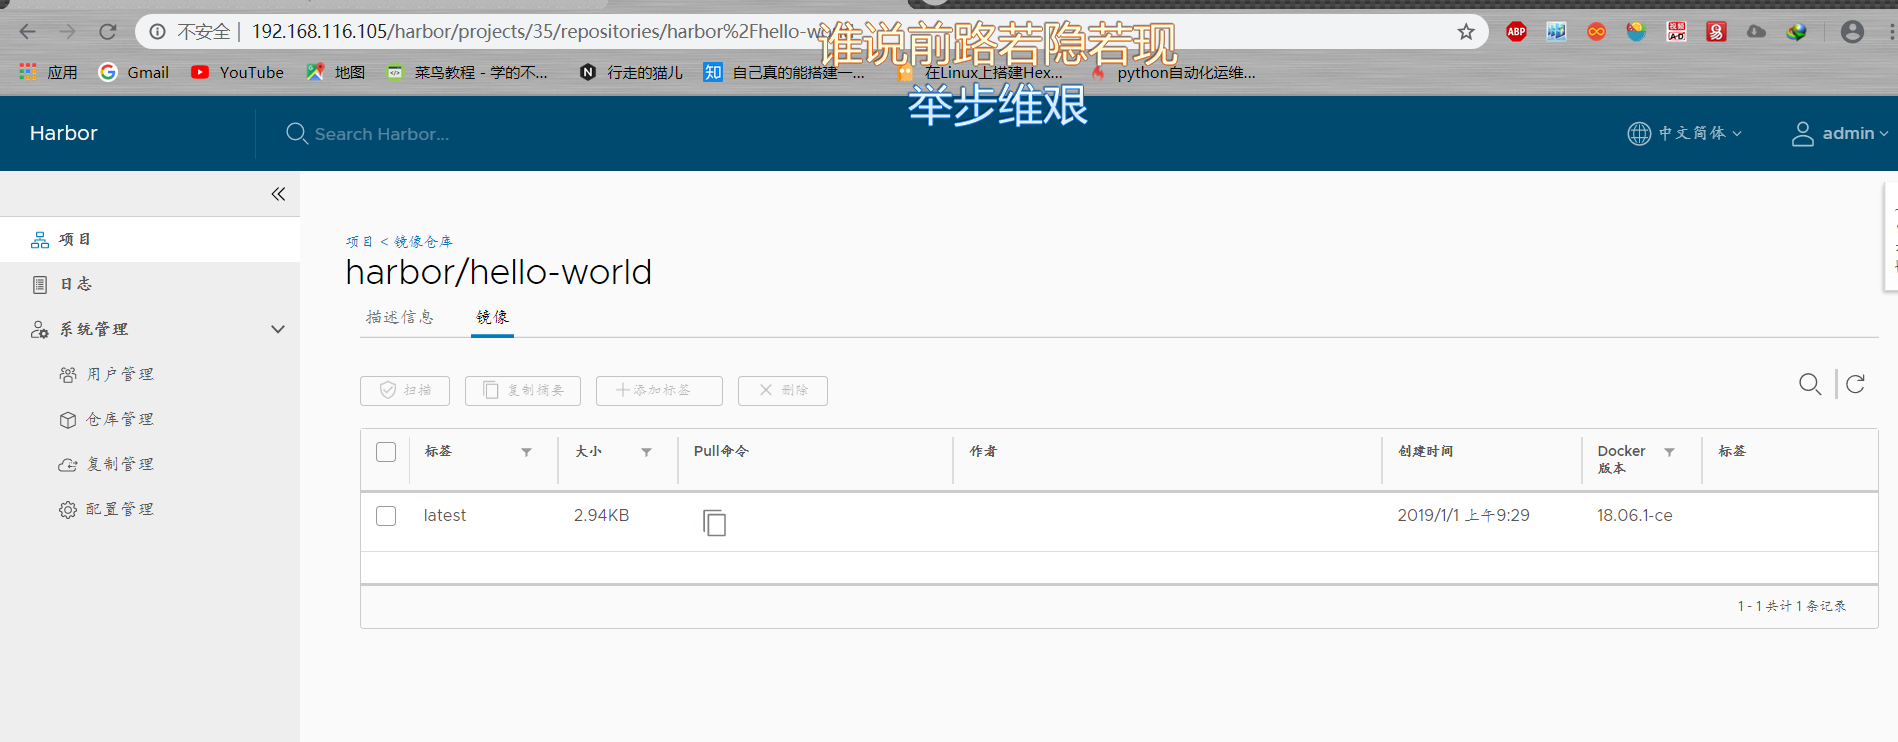Viewport: 1898px width, 742px height.
Task: Click the 创建时间 column header
Action: (x=1426, y=451)
